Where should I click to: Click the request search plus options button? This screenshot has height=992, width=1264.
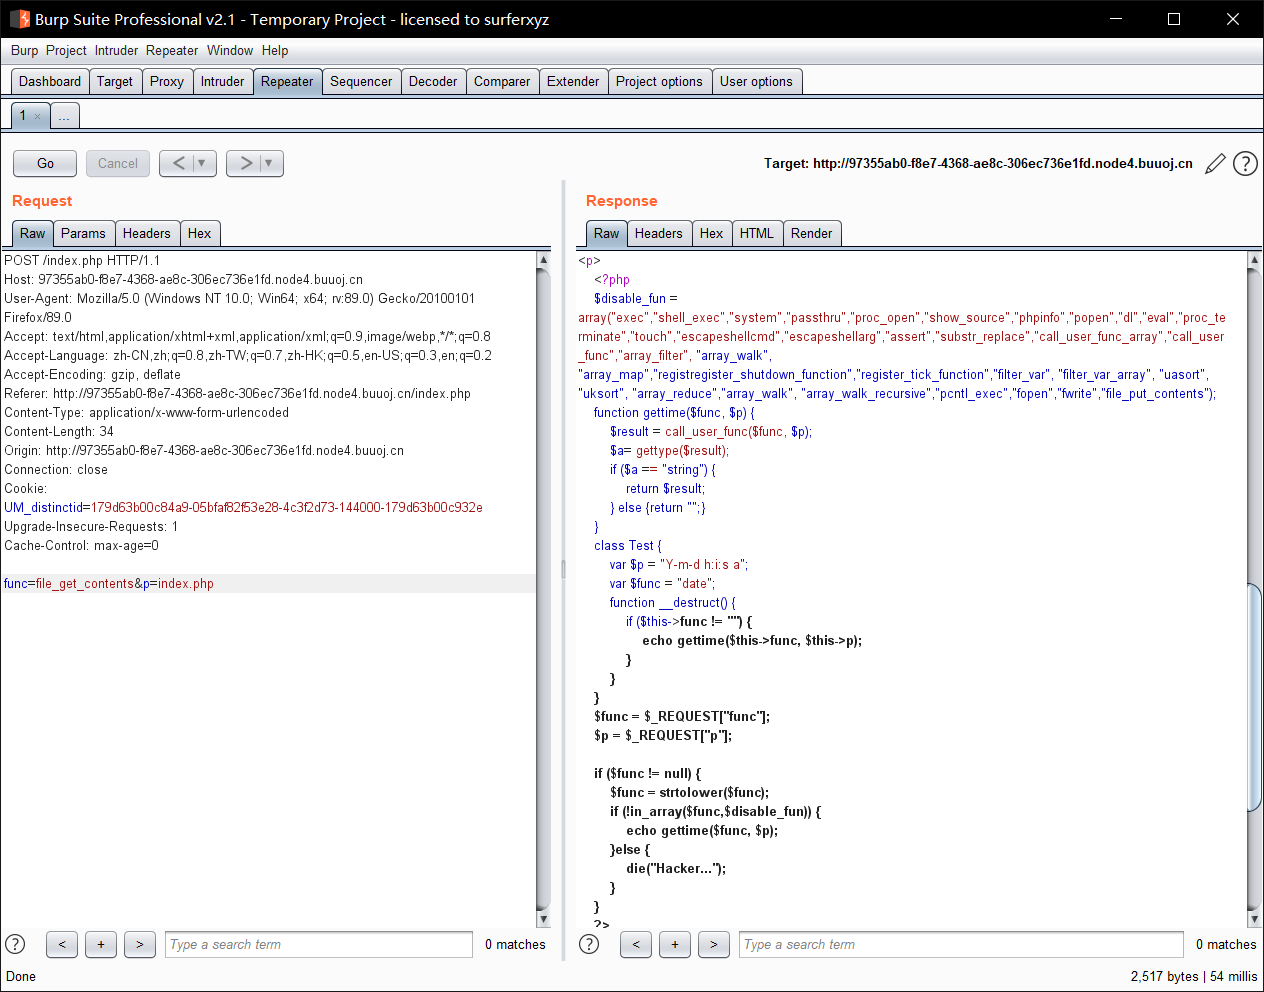101,944
